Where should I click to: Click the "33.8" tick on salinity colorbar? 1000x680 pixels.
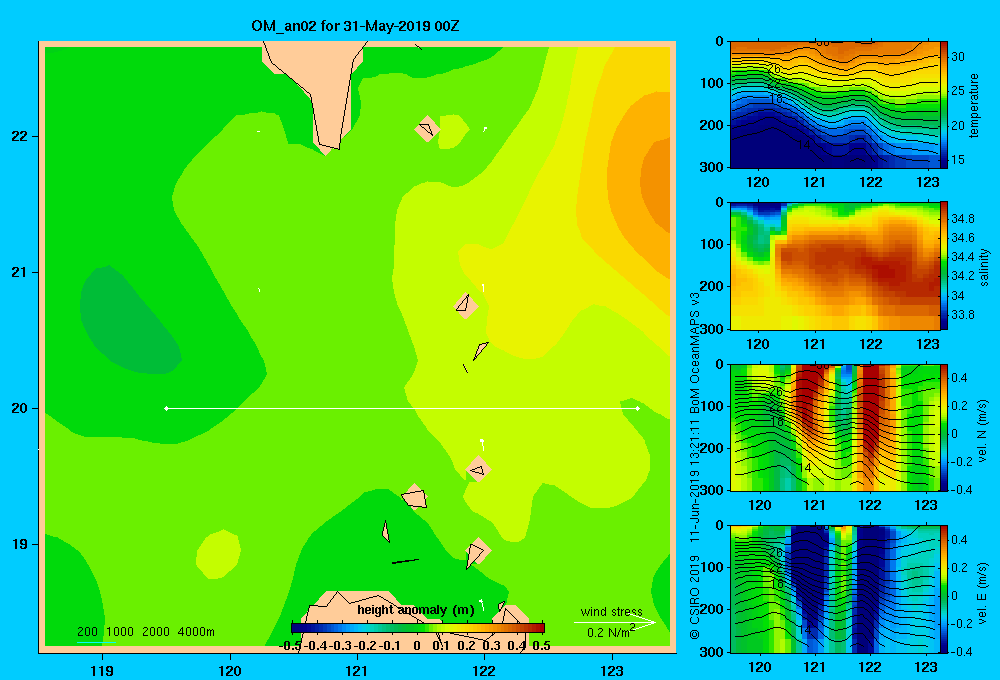[x=963, y=315]
